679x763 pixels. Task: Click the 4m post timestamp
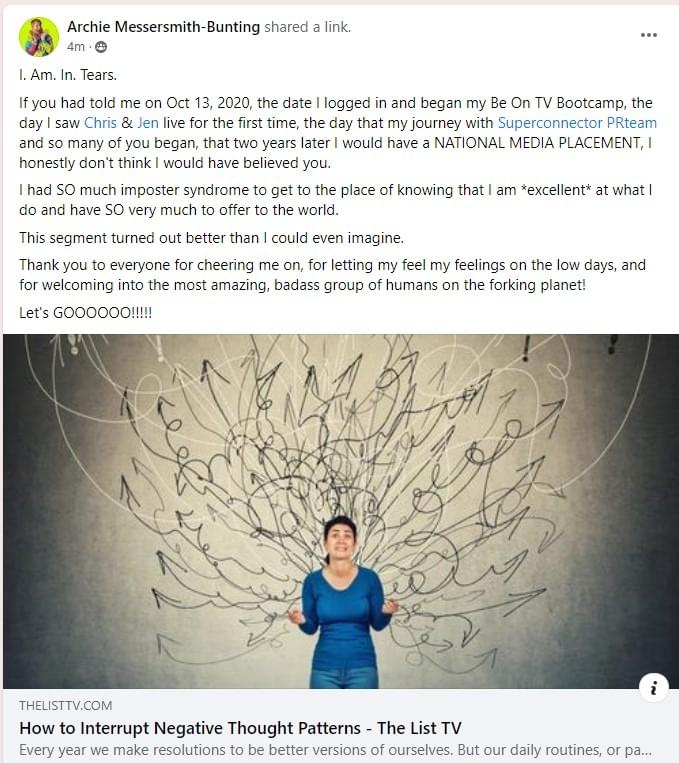click(76, 47)
